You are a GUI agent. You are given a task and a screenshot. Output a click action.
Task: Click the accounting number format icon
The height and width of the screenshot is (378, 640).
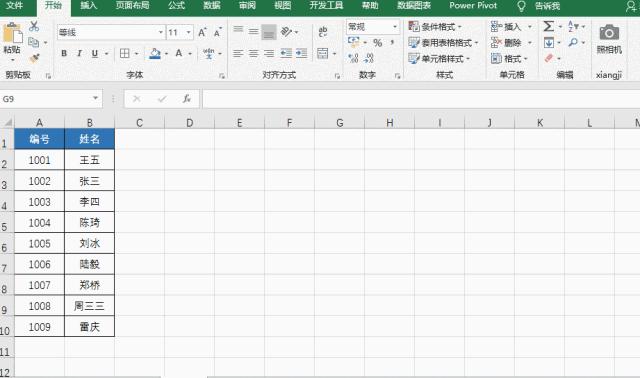(353, 42)
